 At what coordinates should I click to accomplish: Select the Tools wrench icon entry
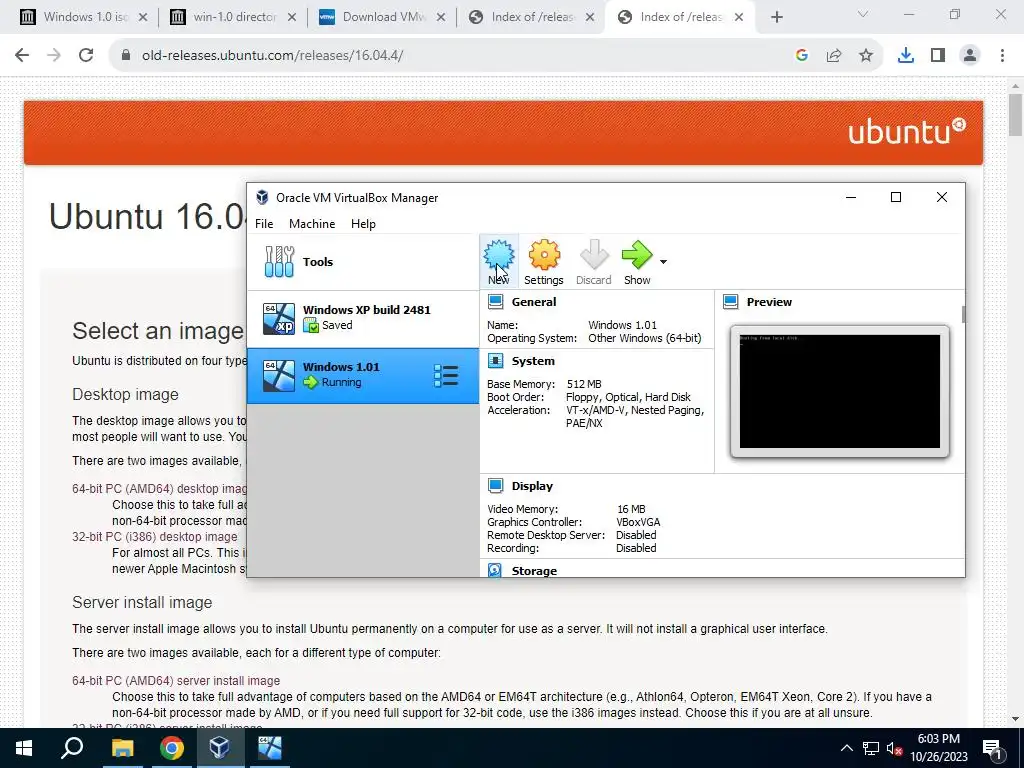pos(280,262)
